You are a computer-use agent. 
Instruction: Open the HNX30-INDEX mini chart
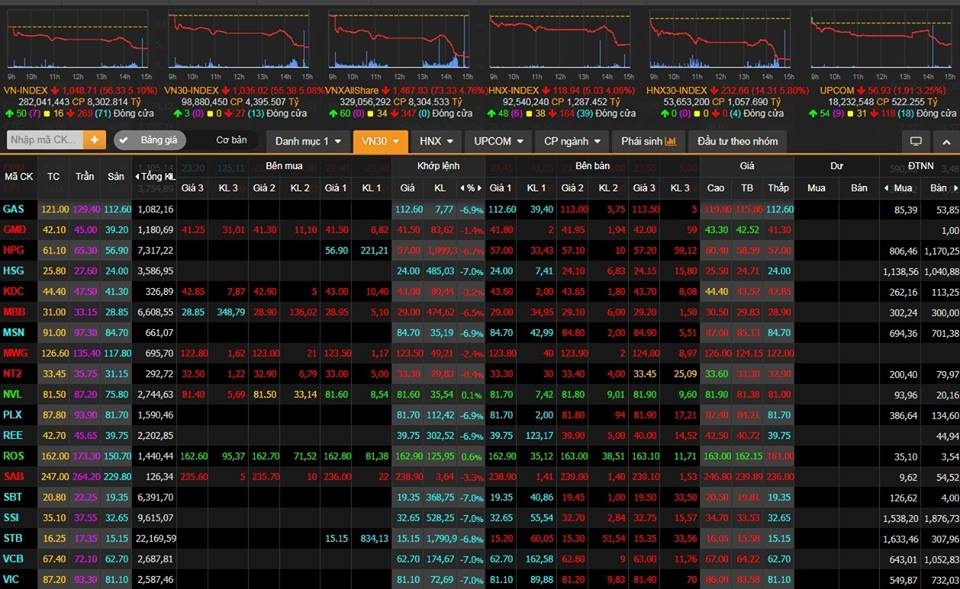(720, 40)
